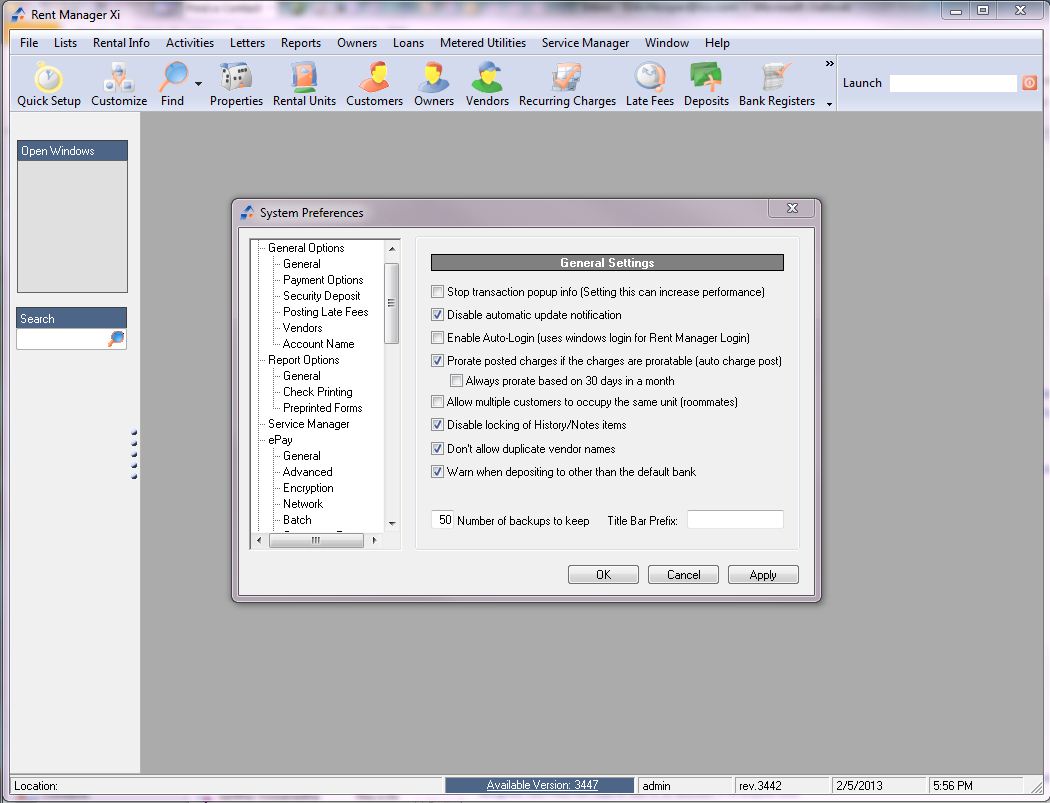Viewport: 1050px width, 803px height.
Task: Open Bank Registers from toolbar
Action: click(x=777, y=84)
